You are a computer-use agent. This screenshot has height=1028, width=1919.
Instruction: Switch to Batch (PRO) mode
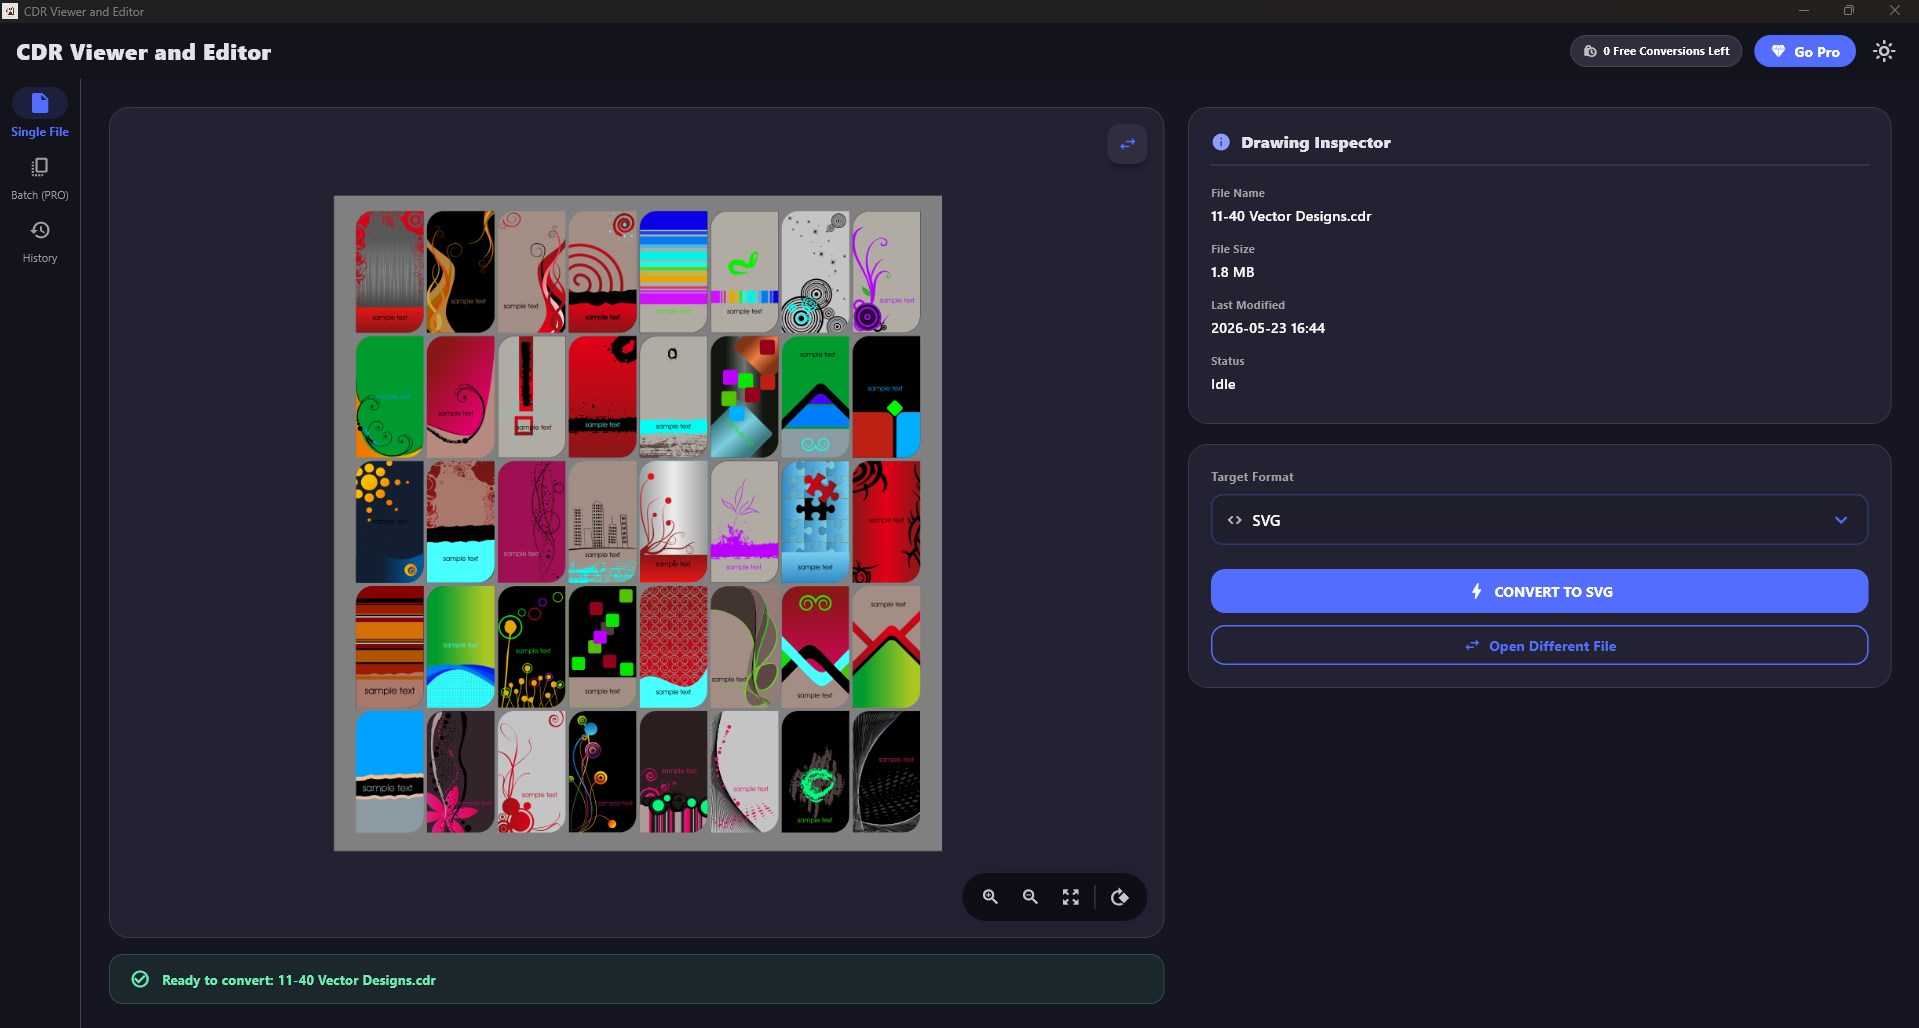(40, 178)
